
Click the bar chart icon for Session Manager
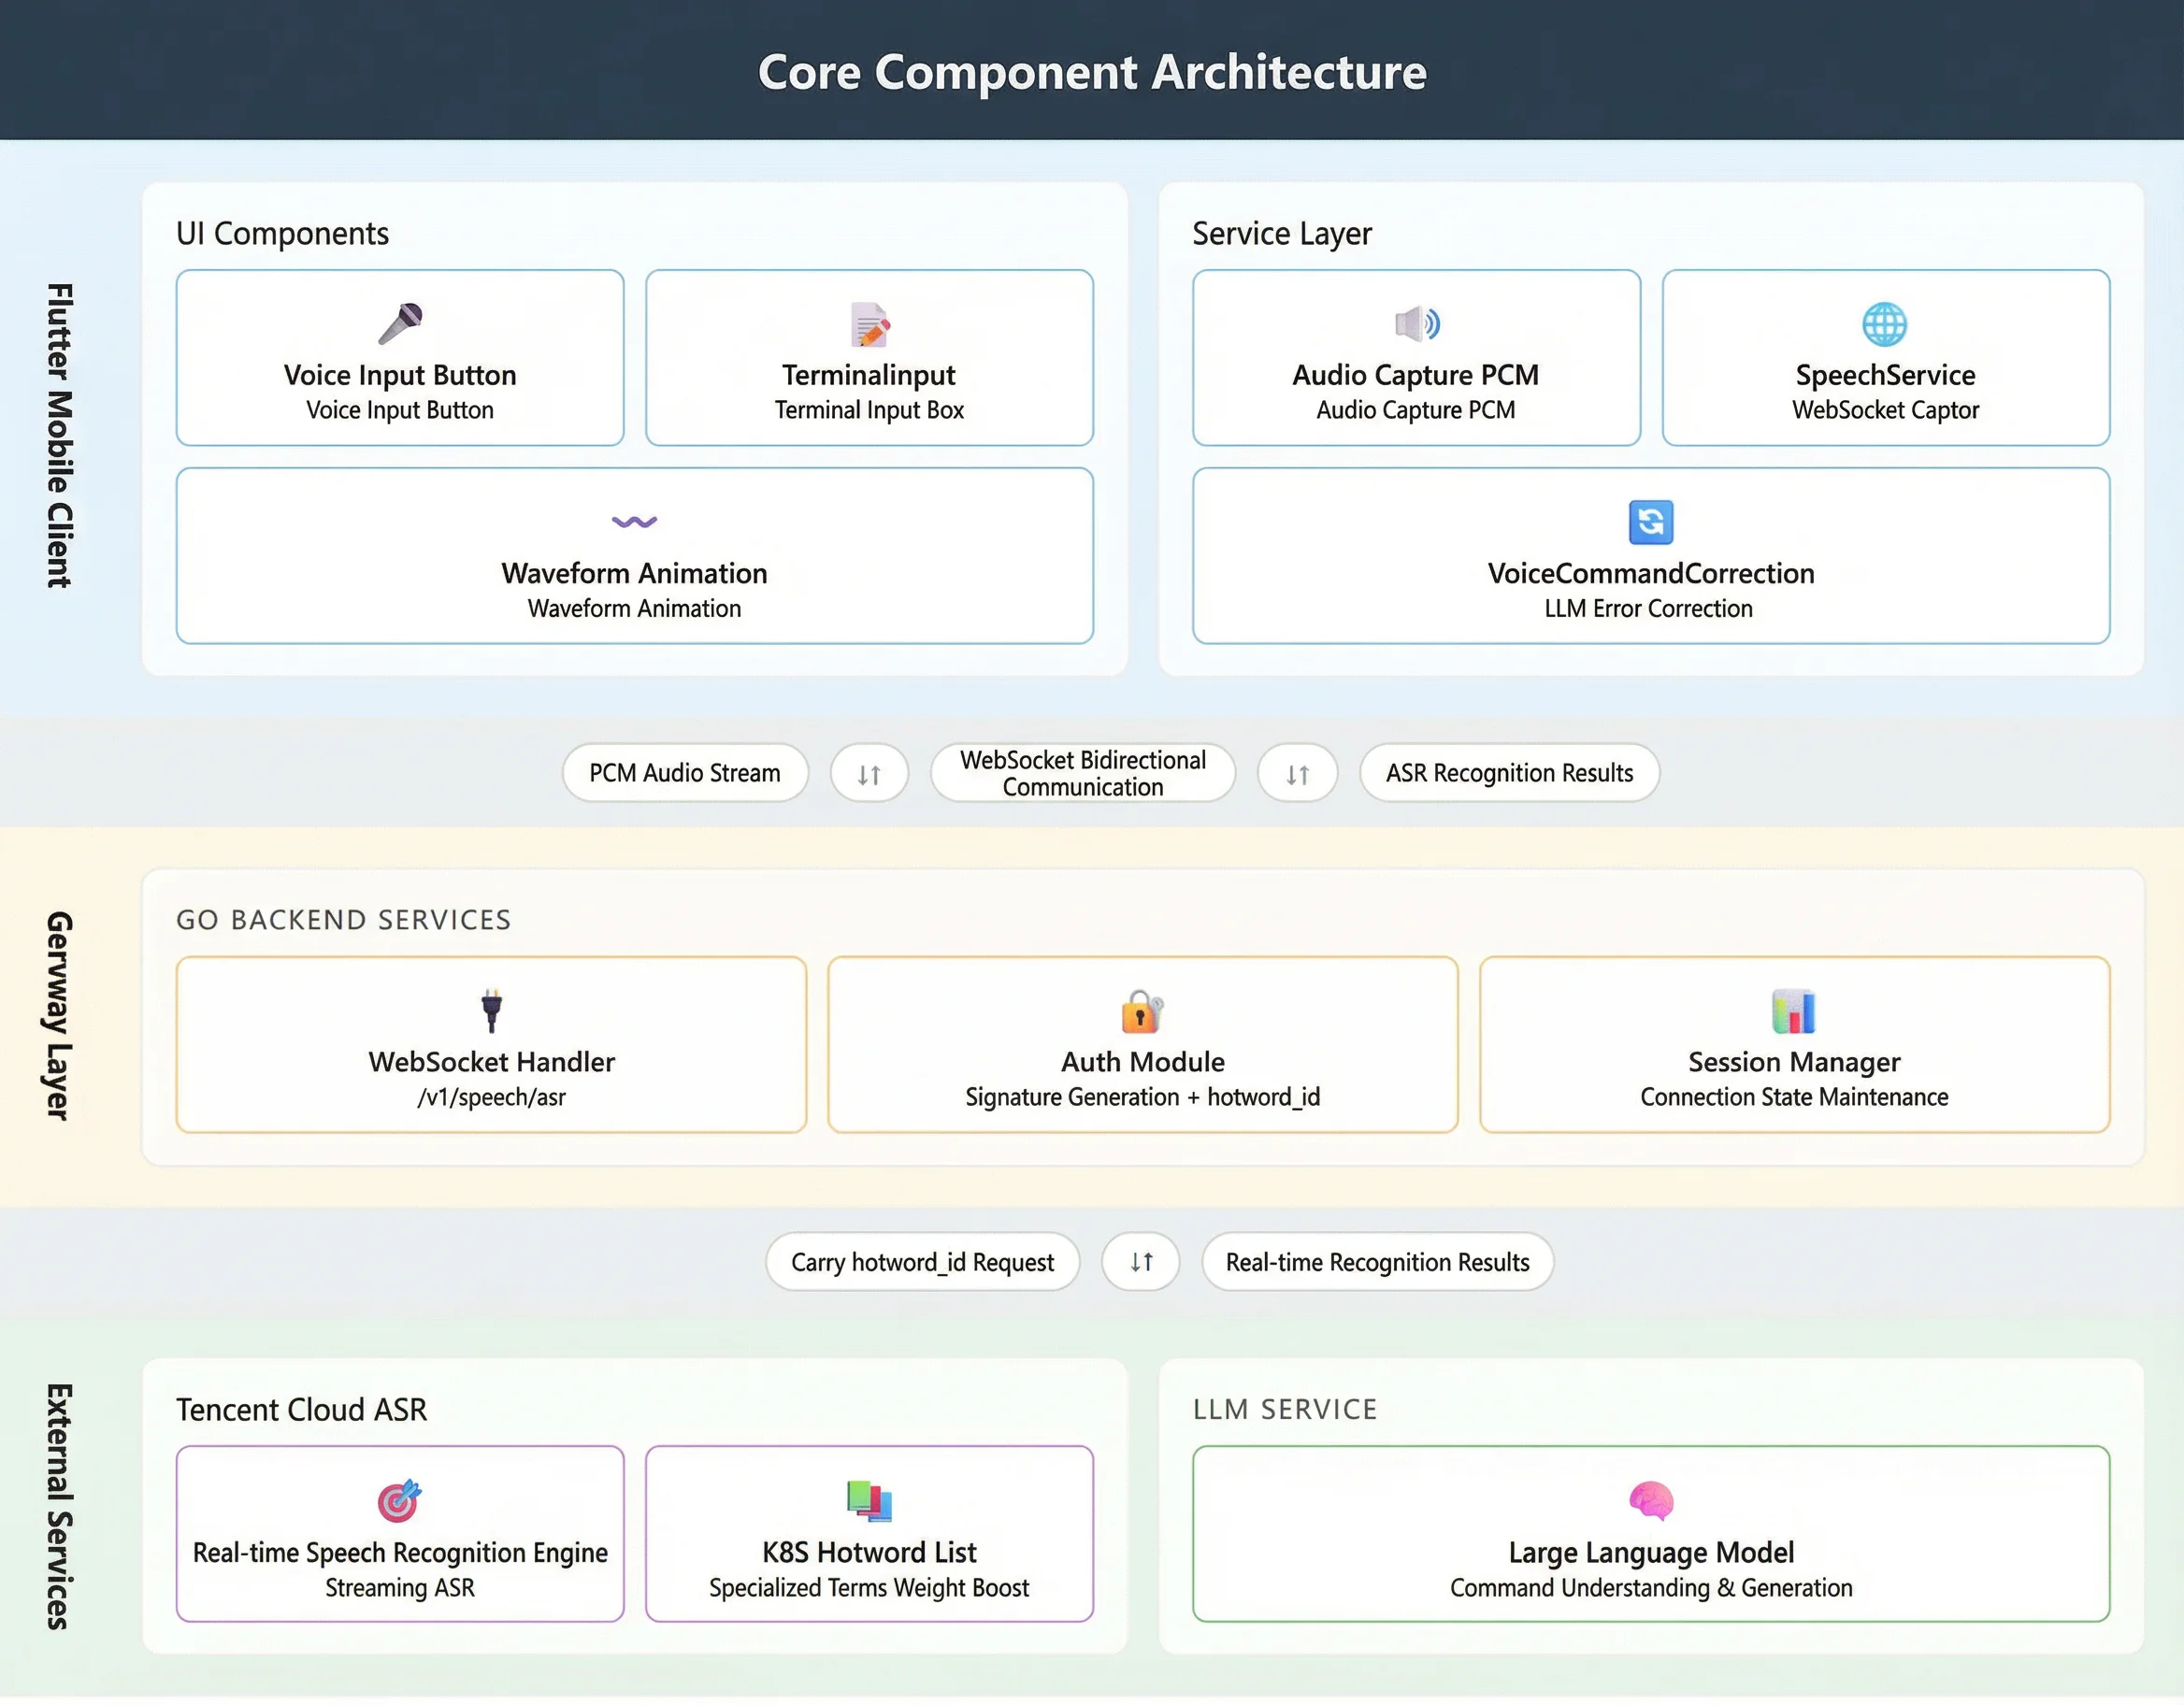click(x=1793, y=1011)
